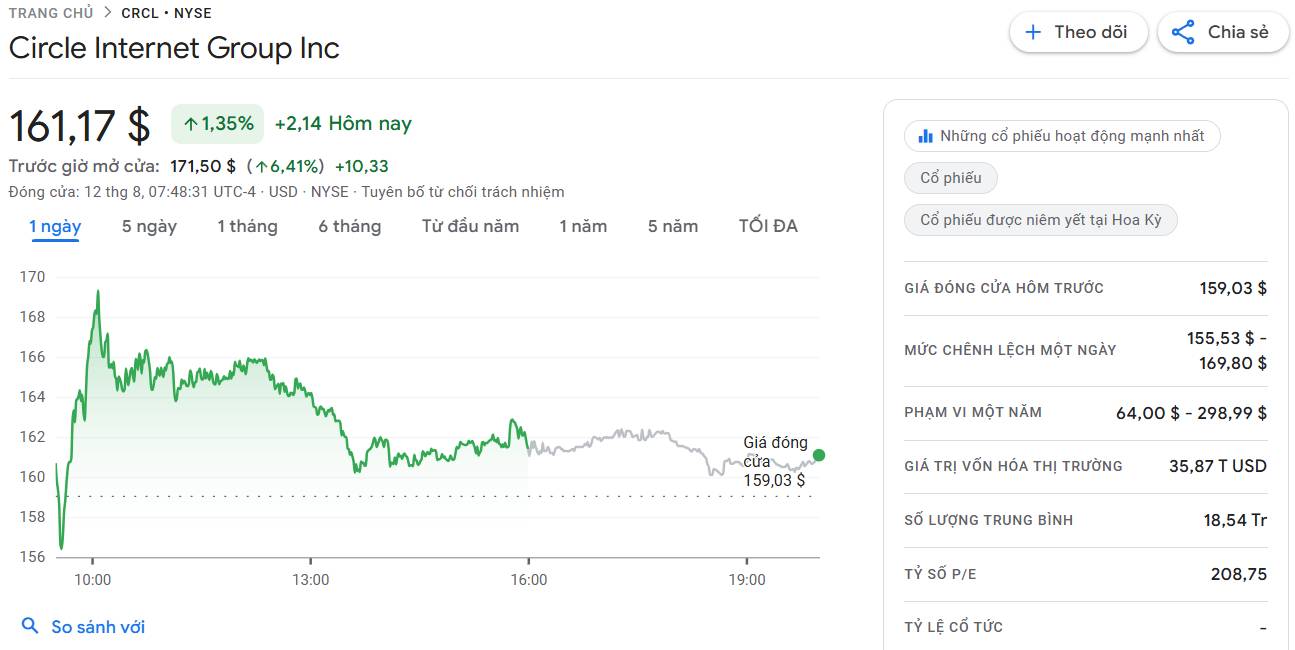Click the day range 155,53 $ - 169,80 $
Image resolution: width=1295 pixels, height=650 pixels.
[1227, 350]
